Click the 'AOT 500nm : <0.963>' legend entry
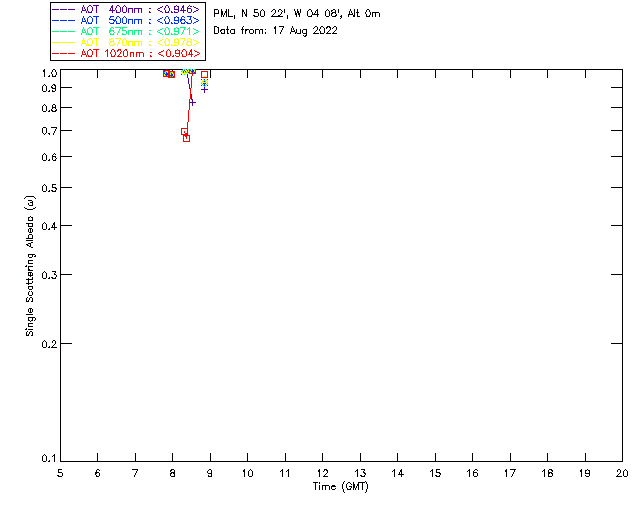640x512 pixels. [x=126, y=20]
